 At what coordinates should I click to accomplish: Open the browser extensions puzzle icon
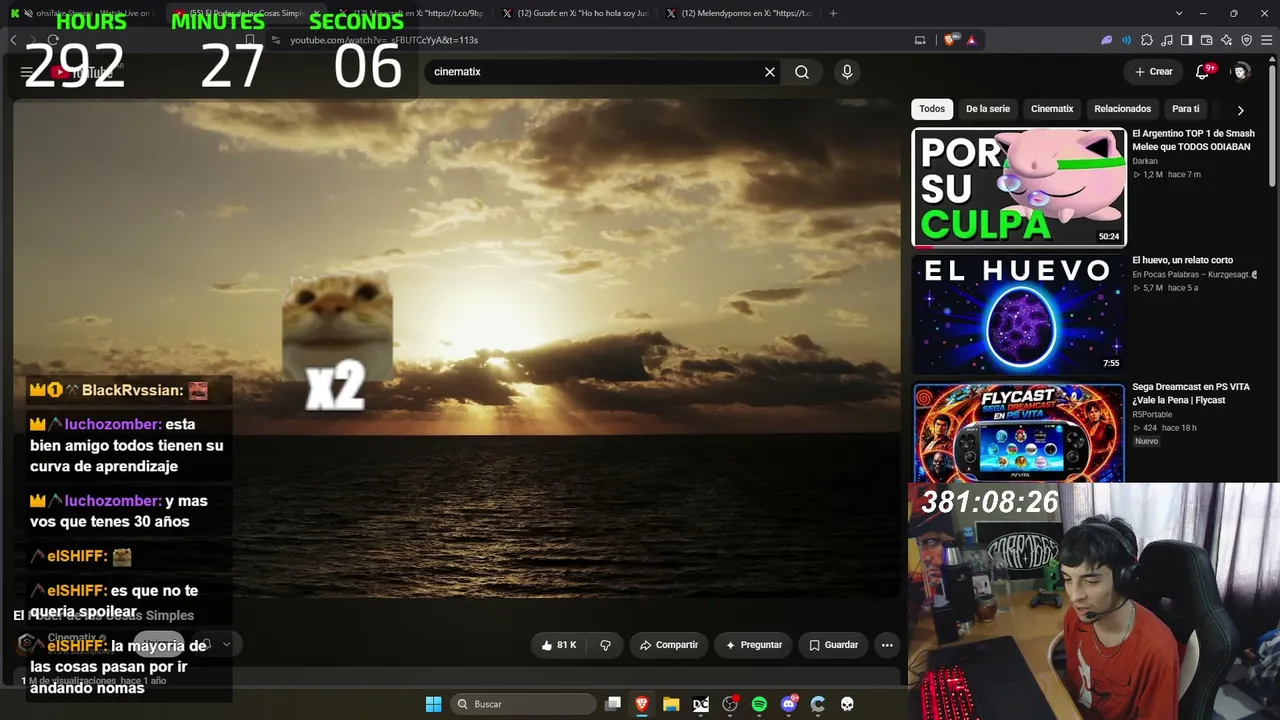pyautogui.click(x=1147, y=40)
